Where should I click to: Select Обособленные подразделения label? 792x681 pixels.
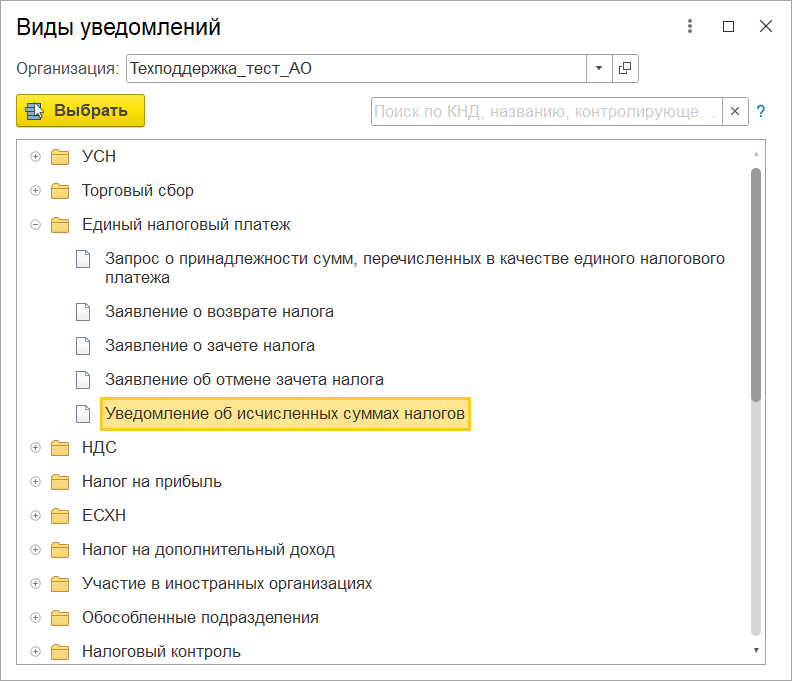201,617
